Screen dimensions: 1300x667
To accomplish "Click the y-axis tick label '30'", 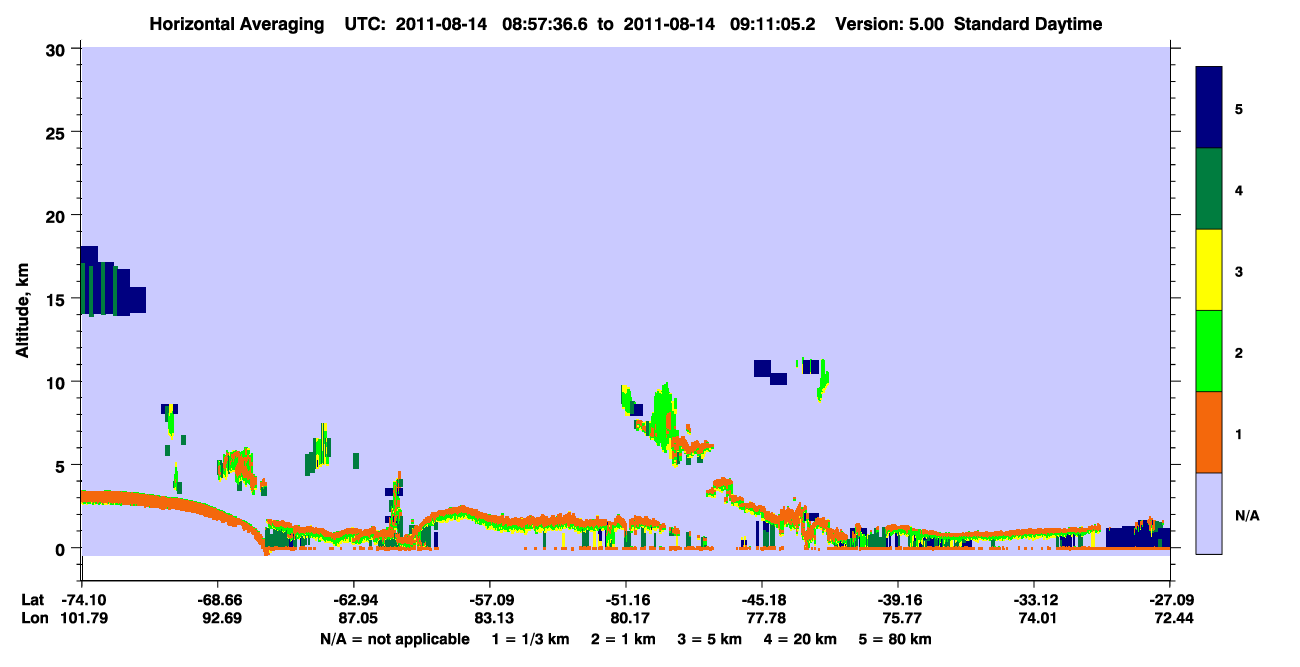I will pyautogui.click(x=58, y=49).
